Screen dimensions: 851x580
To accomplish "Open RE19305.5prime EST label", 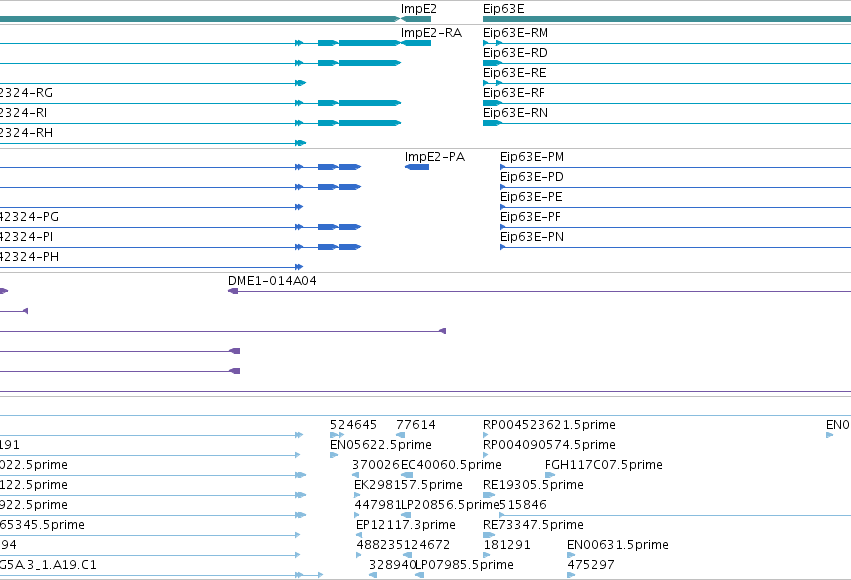I will tap(533, 485).
